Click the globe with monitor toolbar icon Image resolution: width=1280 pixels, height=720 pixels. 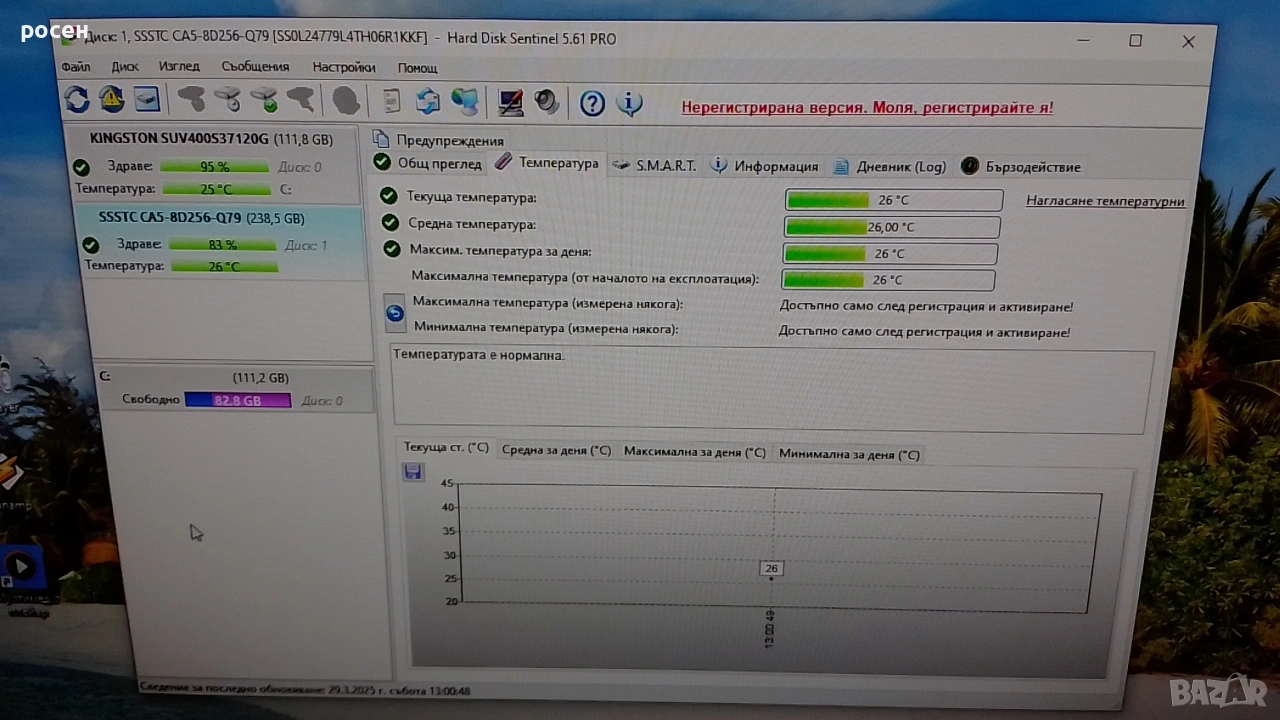pos(464,101)
